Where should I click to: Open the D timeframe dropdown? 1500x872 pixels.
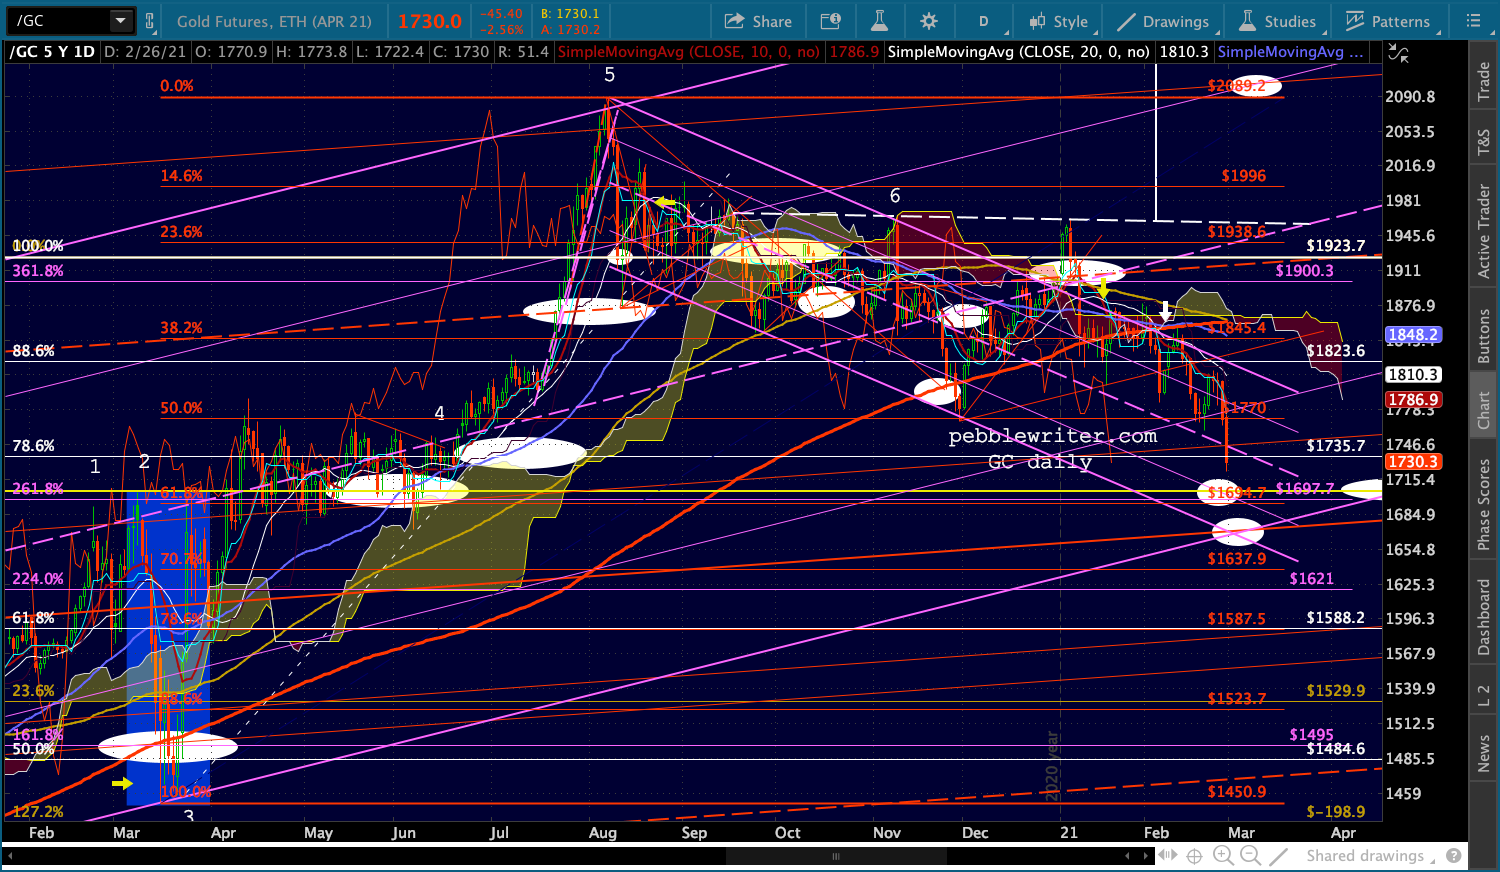[x=983, y=21]
